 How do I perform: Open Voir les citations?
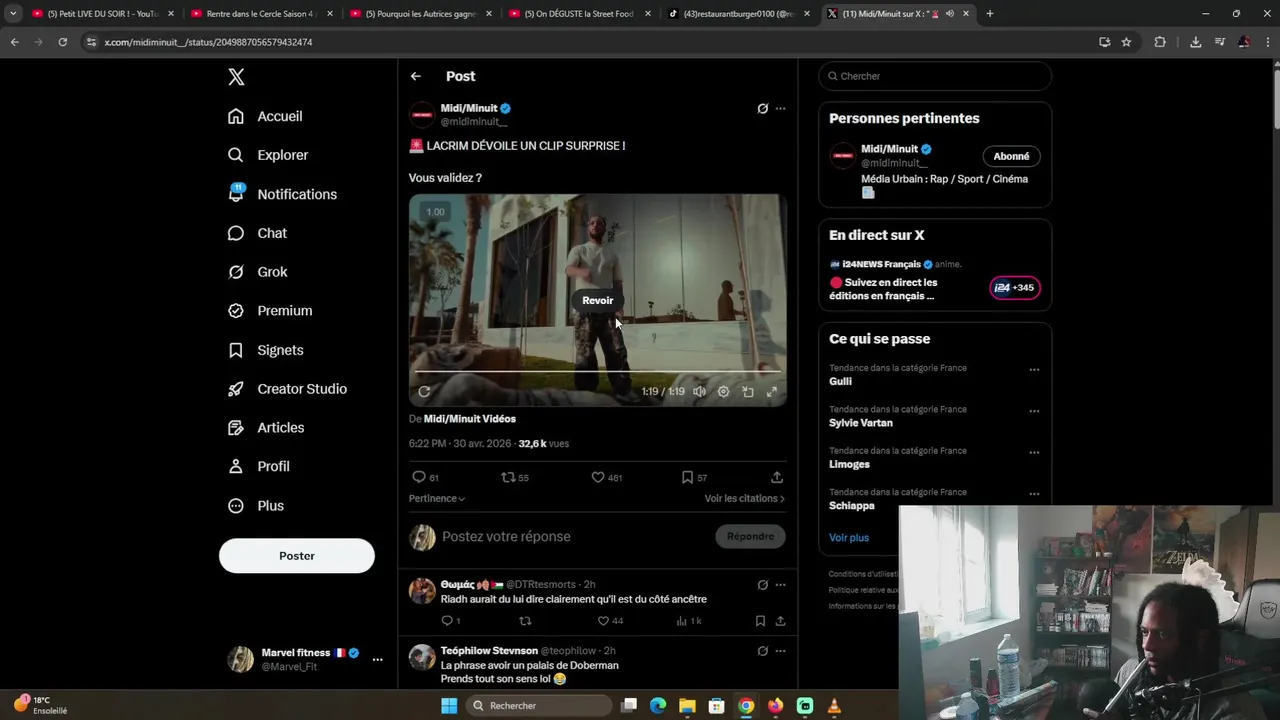[x=745, y=498]
